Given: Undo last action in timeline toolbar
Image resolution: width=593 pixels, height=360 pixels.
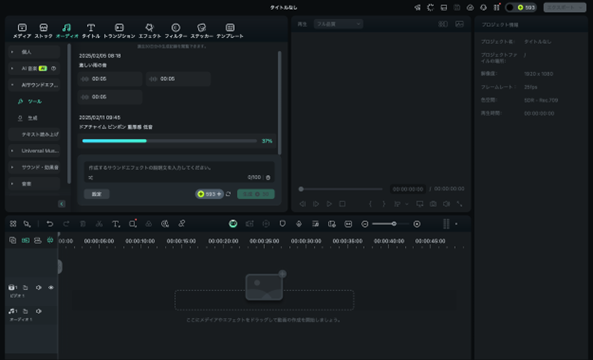Looking at the screenshot, I should 50,224.
